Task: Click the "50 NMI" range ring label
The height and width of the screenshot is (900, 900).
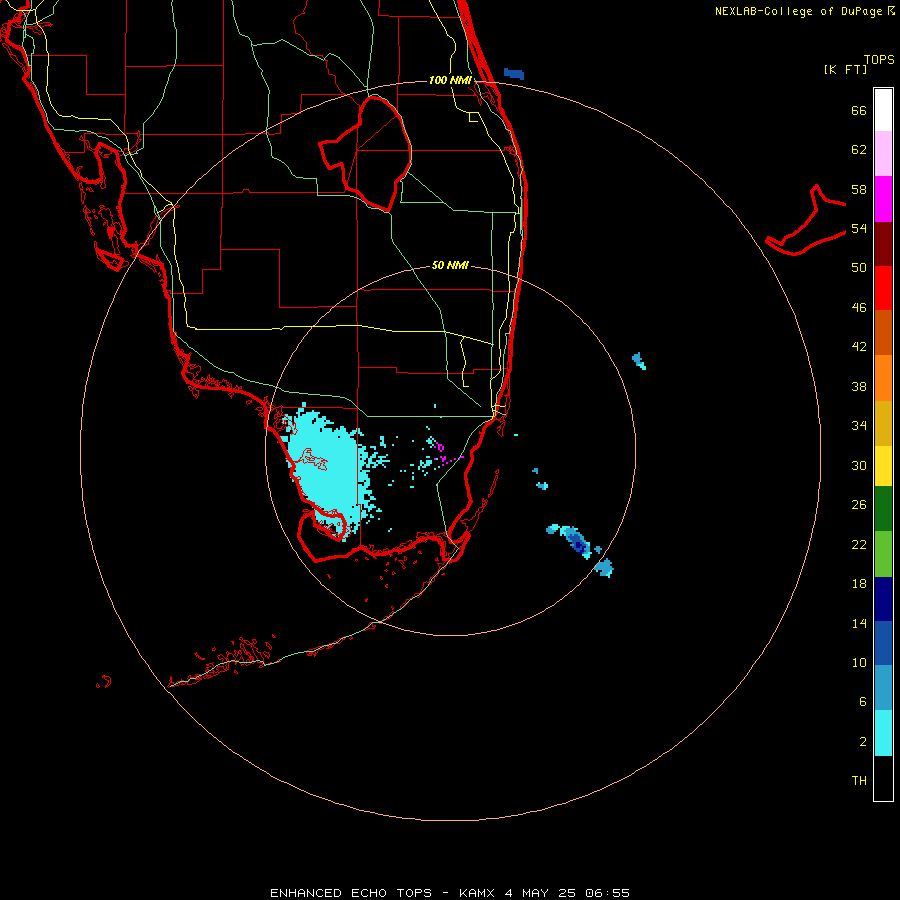Action: click(450, 265)
